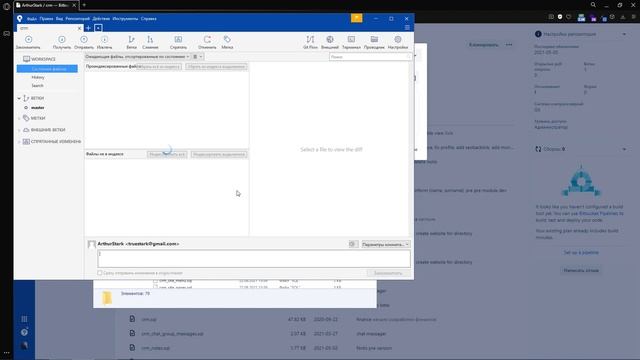The width and height of the screenshot is (640, 360).
Task: Expand the СПРЯТАННЫЕ ИЗМЕНЕНИЯ stashes section
Action: click(19, 142)
